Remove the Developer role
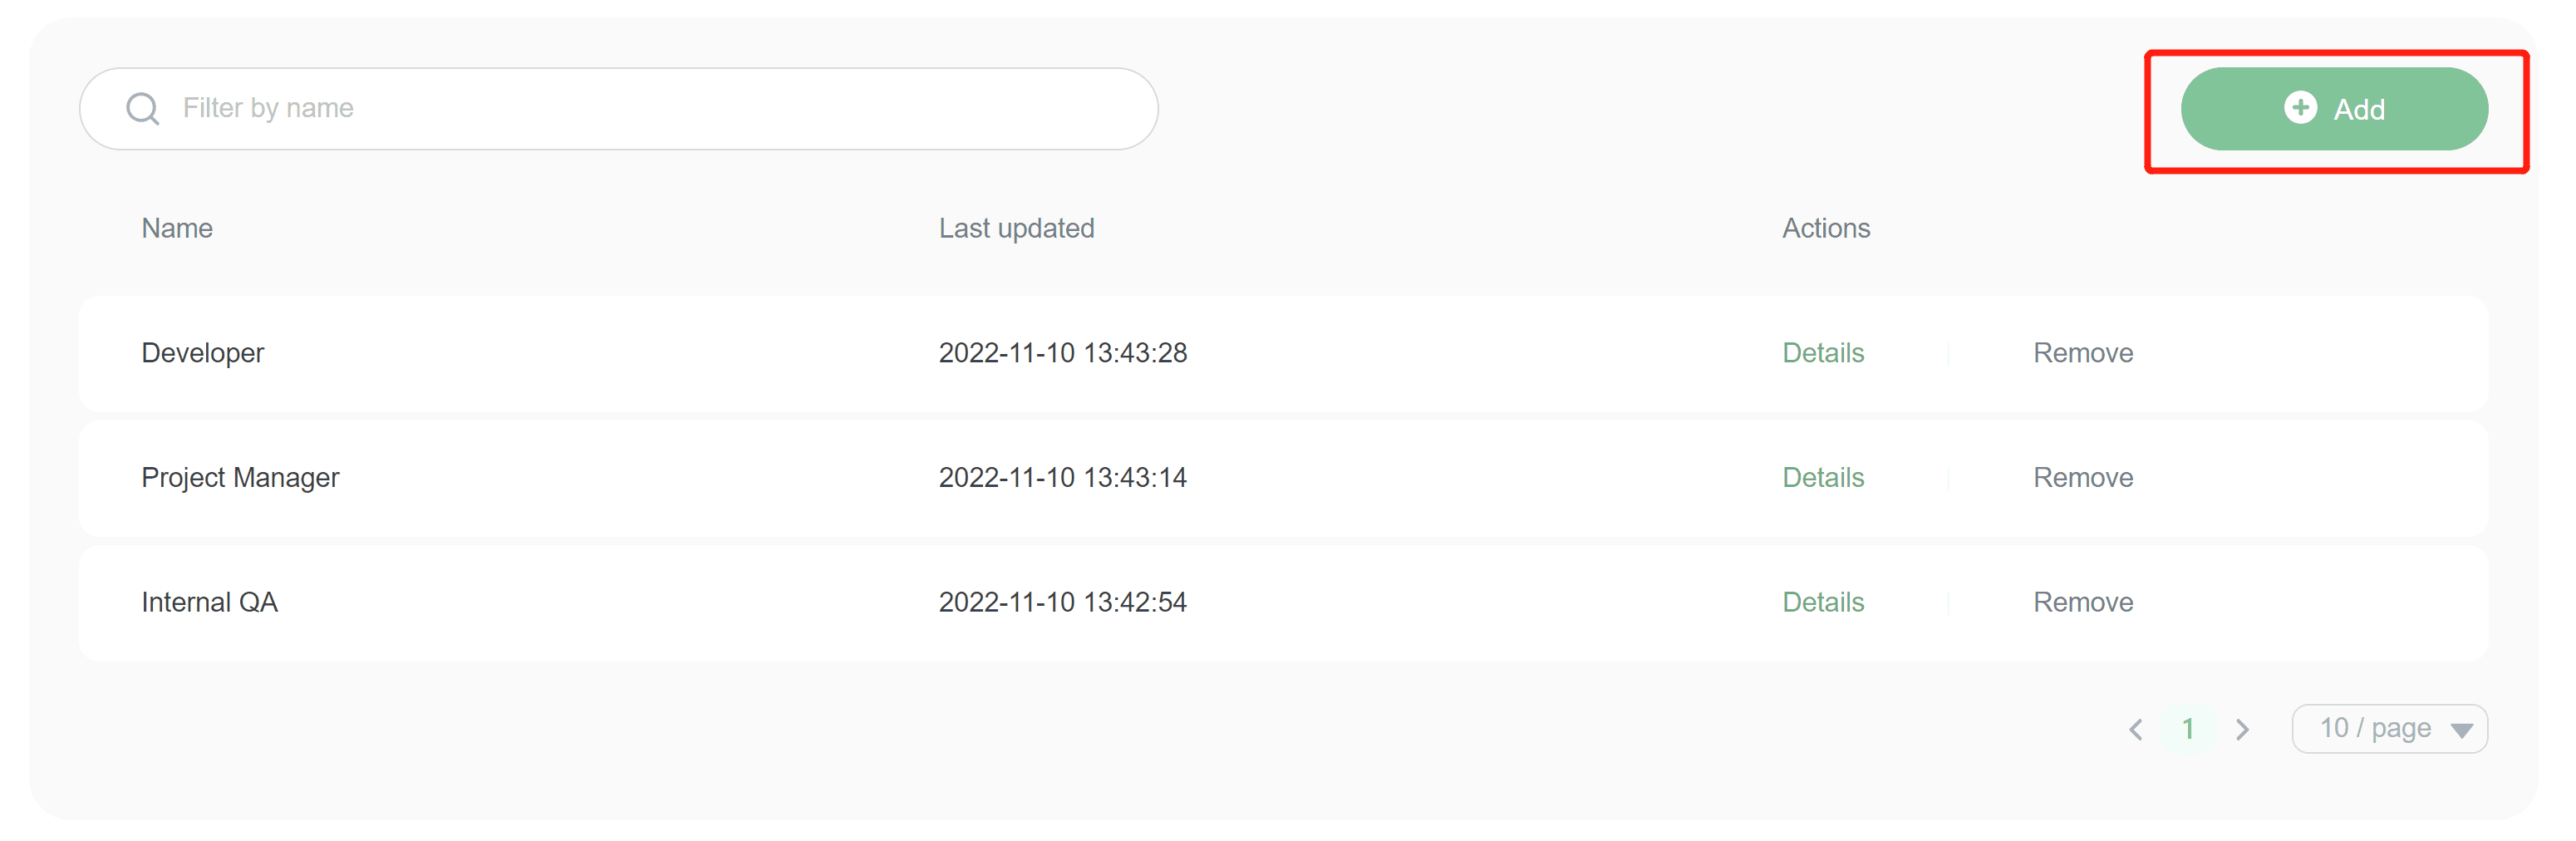 [2083, 353]
